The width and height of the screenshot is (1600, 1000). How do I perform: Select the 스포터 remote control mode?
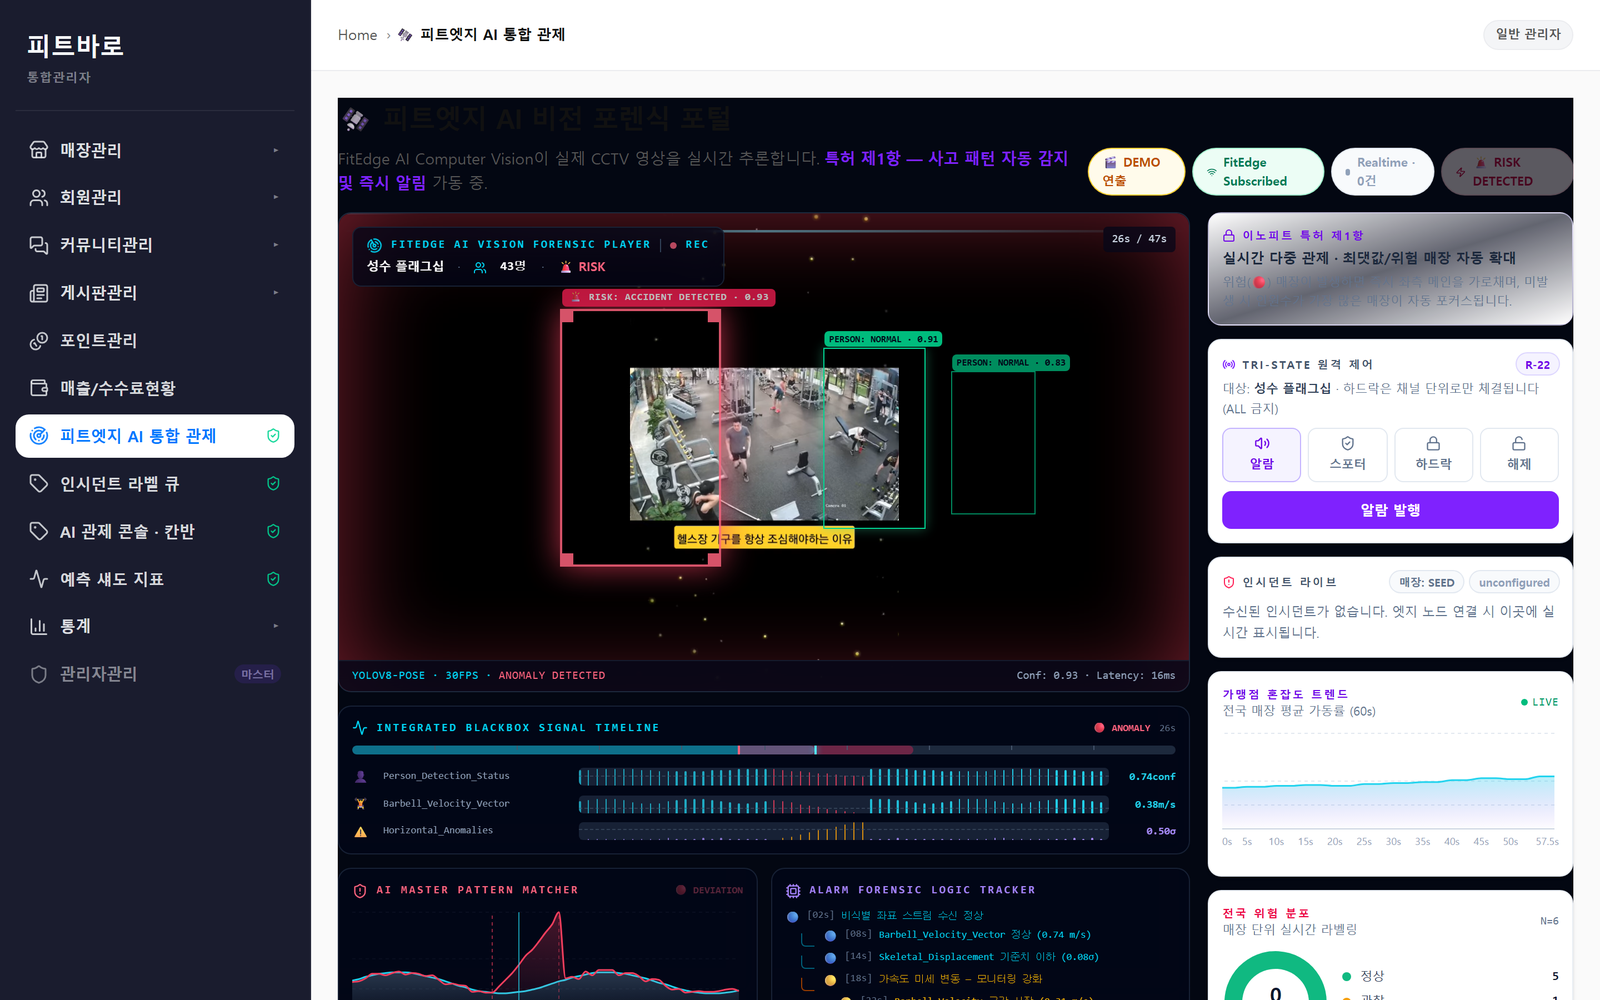coord(1347,455)
